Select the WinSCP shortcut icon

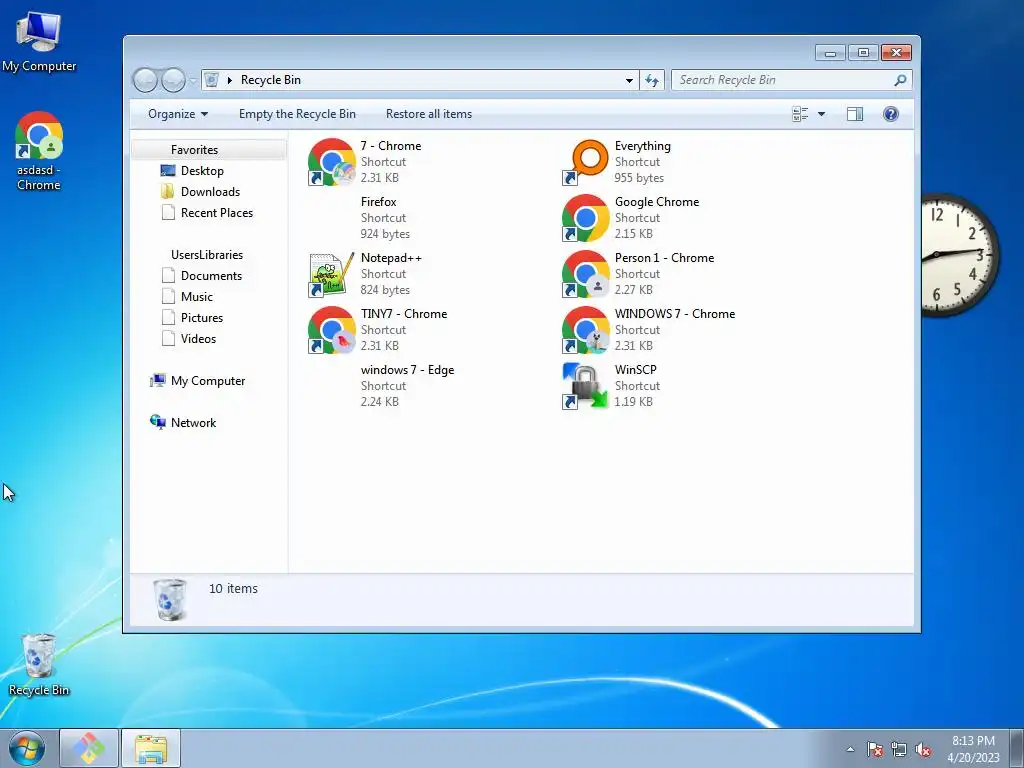click(586, 386)
